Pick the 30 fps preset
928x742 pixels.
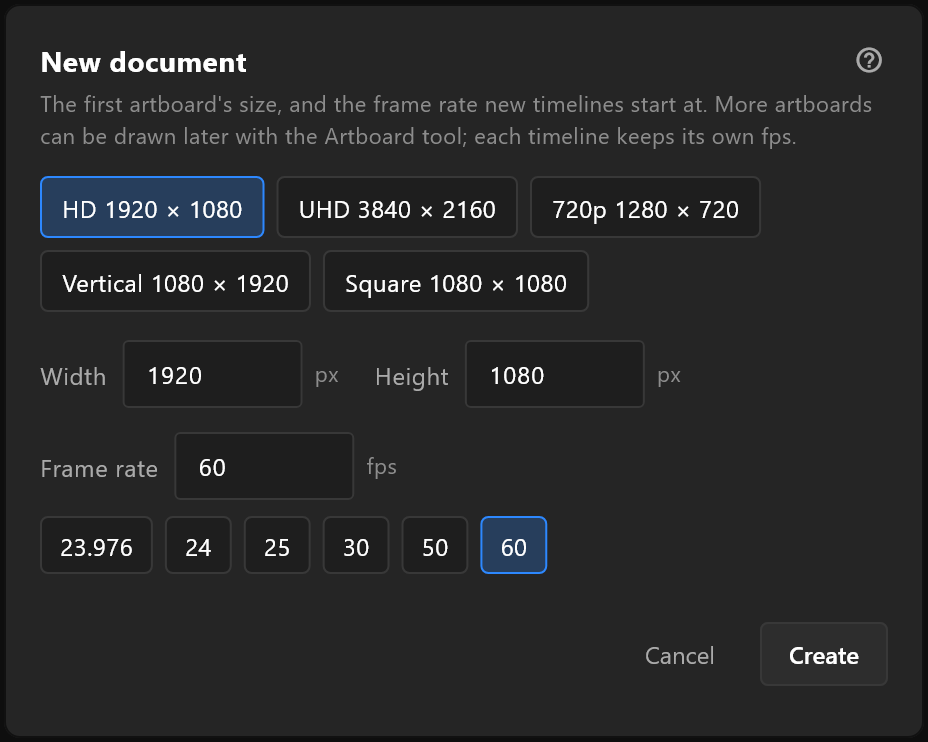click(x=356, y=545)
